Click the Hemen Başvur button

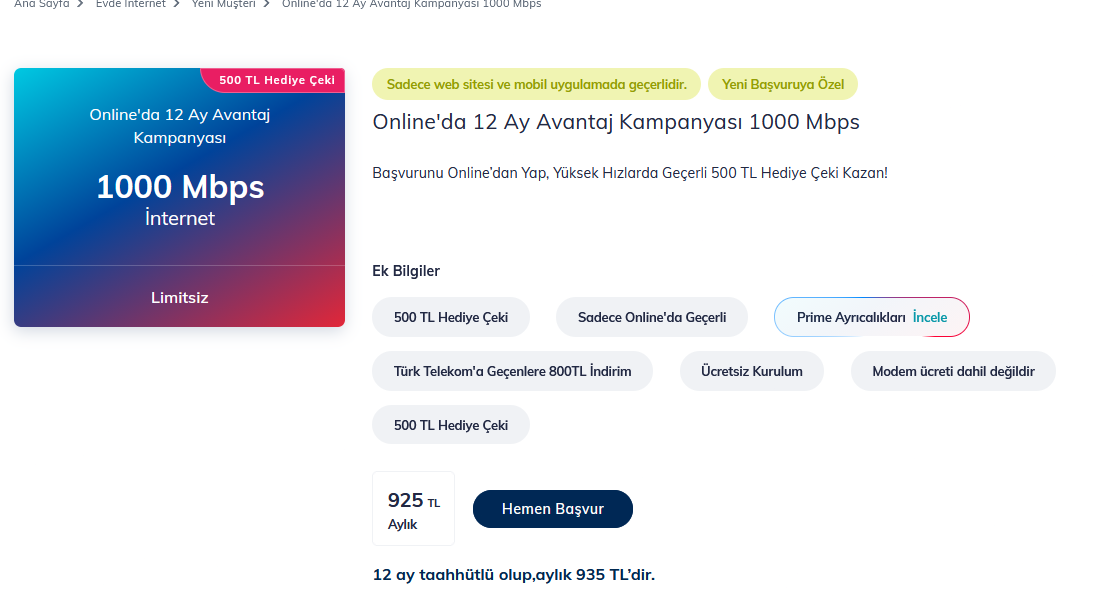[552, 509]
